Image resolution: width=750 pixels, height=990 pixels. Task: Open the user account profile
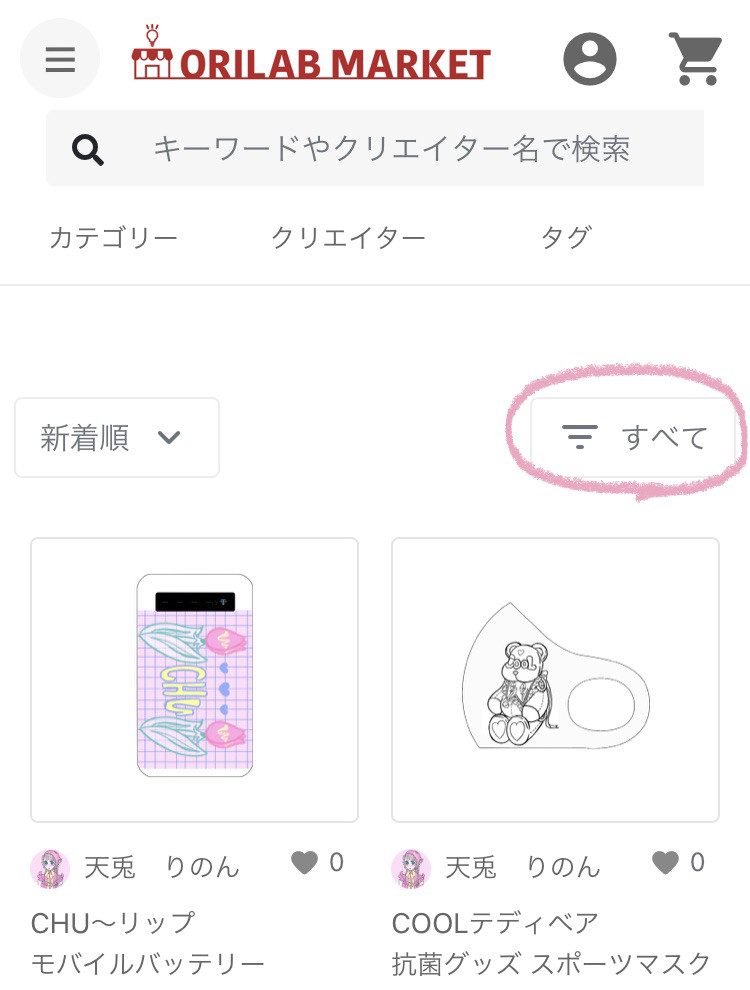[x=590, y=59]
